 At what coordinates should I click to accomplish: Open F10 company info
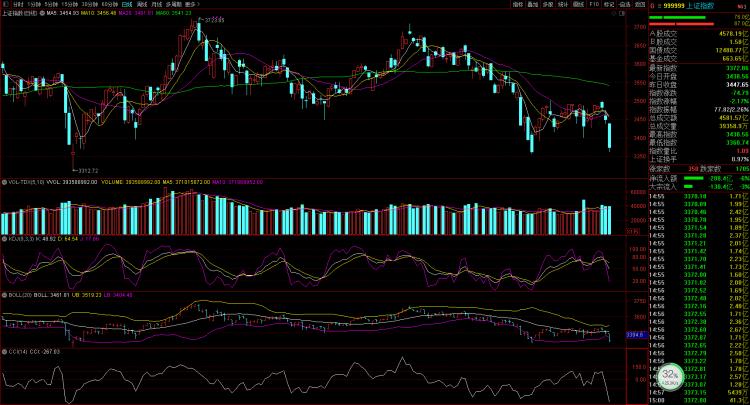tap(594, 5)
